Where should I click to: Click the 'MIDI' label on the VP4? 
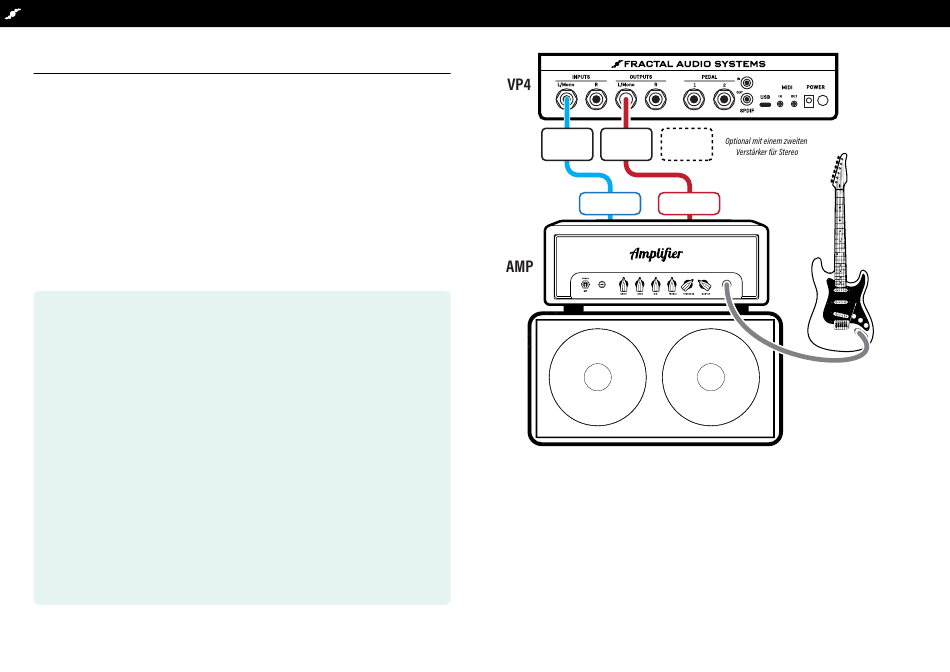(x=787, y=87)
